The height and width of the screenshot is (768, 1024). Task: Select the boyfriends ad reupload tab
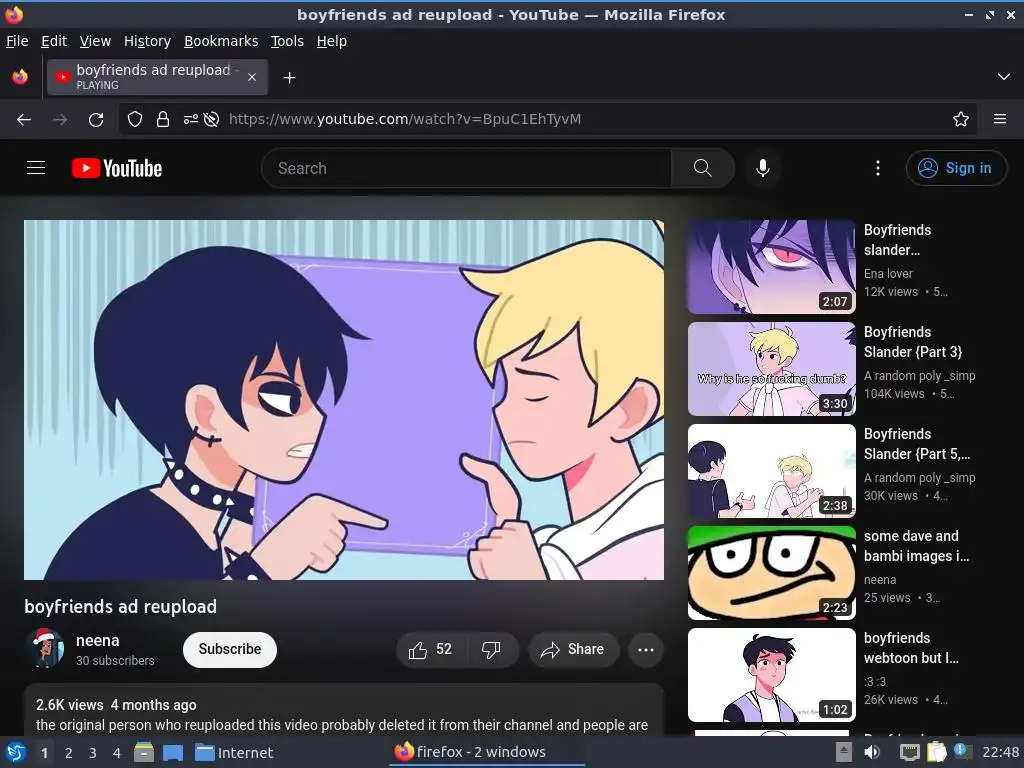pos(157,77)
